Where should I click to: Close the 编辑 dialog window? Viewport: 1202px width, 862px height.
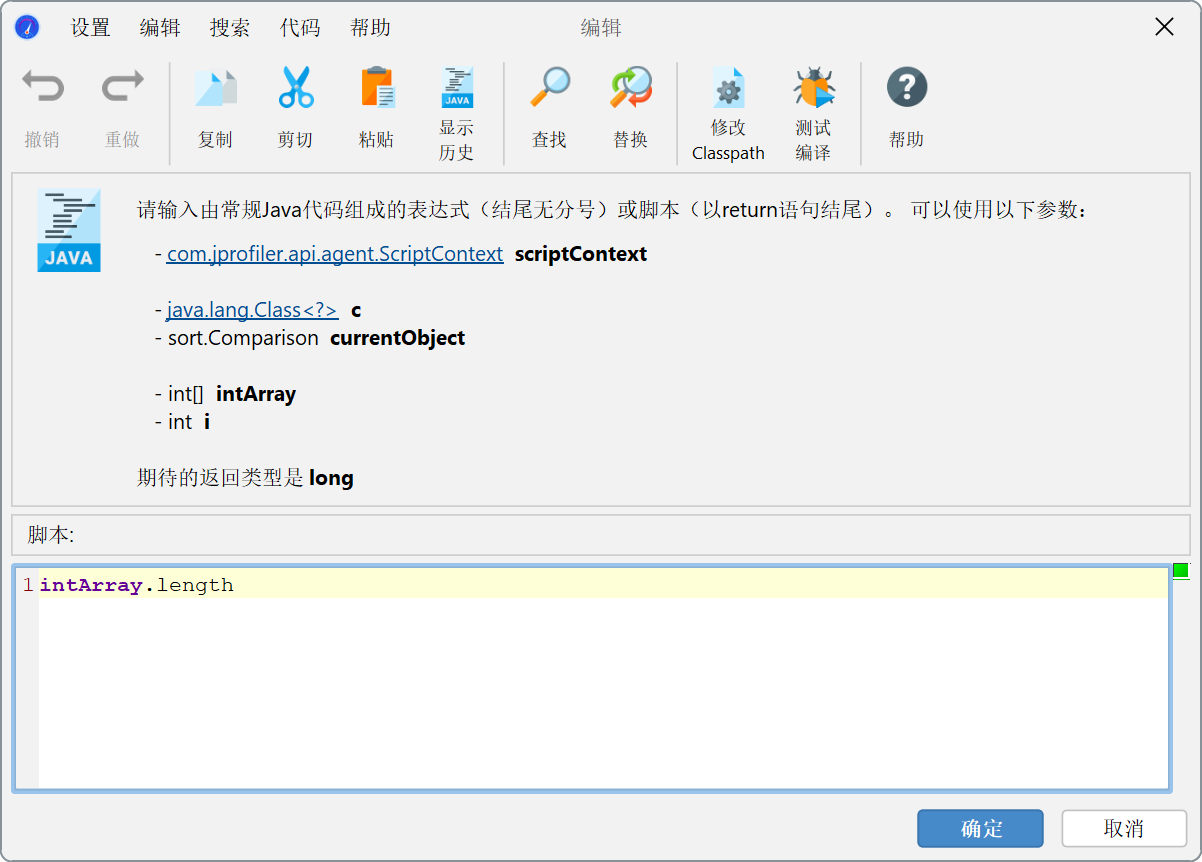pyautogui.click(x=1164, y=27)
